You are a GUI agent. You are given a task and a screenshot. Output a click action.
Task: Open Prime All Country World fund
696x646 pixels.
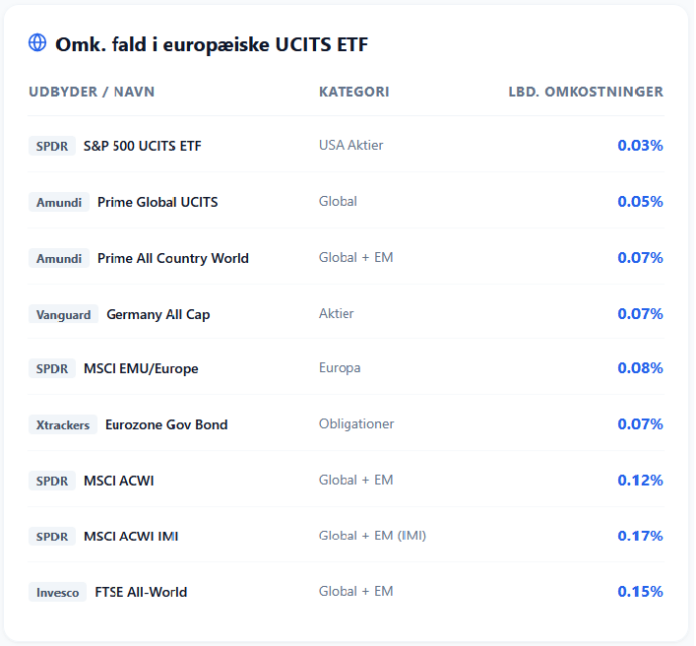[173, 258]
